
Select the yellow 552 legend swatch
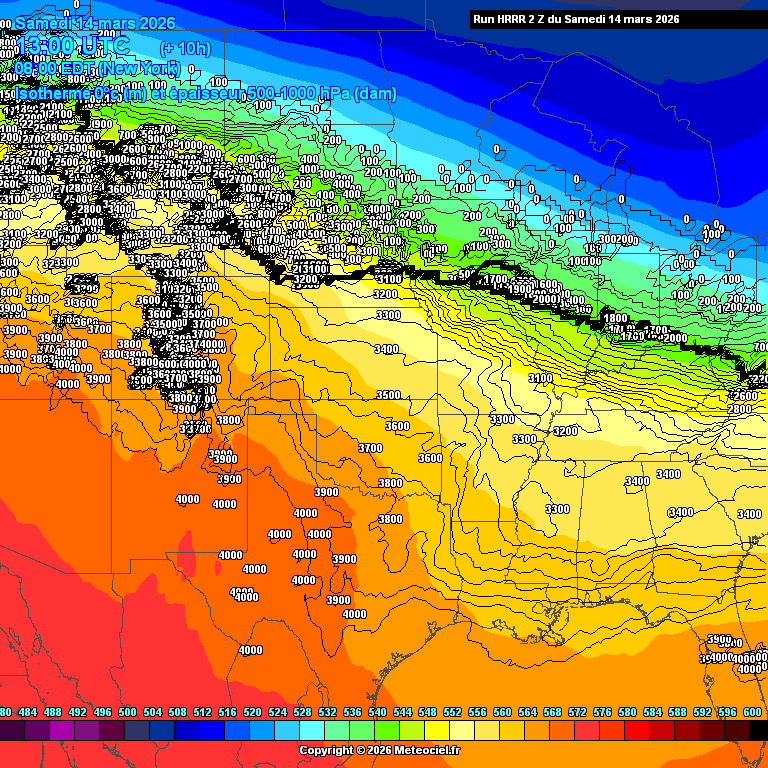(462, 731)
